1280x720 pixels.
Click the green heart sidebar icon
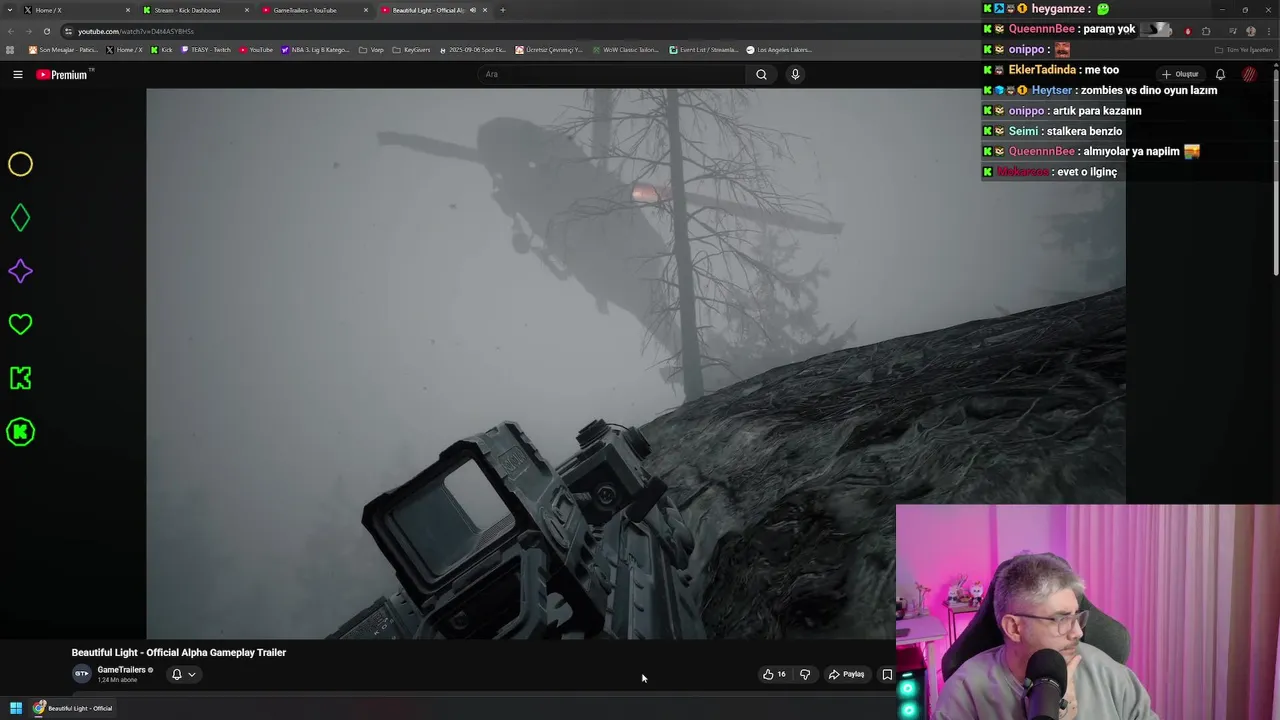coord(20,324)
